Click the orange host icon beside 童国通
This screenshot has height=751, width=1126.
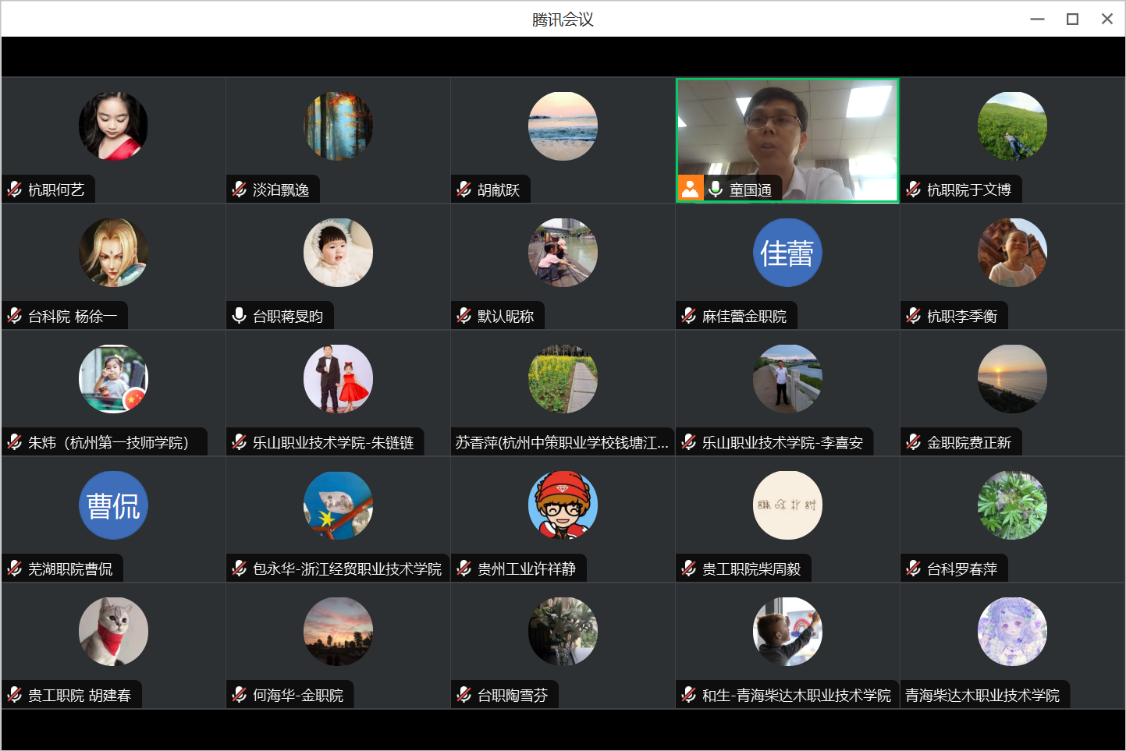pyautogui.click(x=690, y=189)
